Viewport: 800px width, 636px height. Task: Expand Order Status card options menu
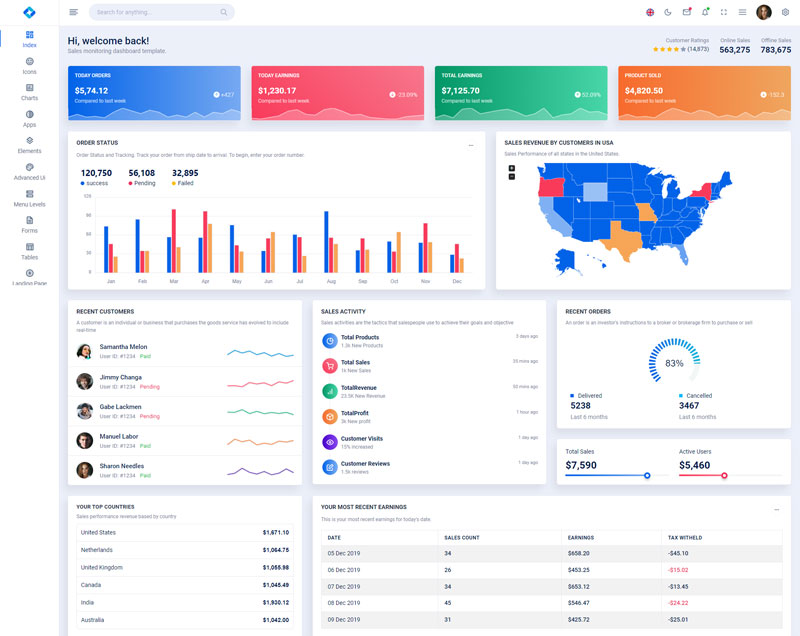[x=471, y=145]
